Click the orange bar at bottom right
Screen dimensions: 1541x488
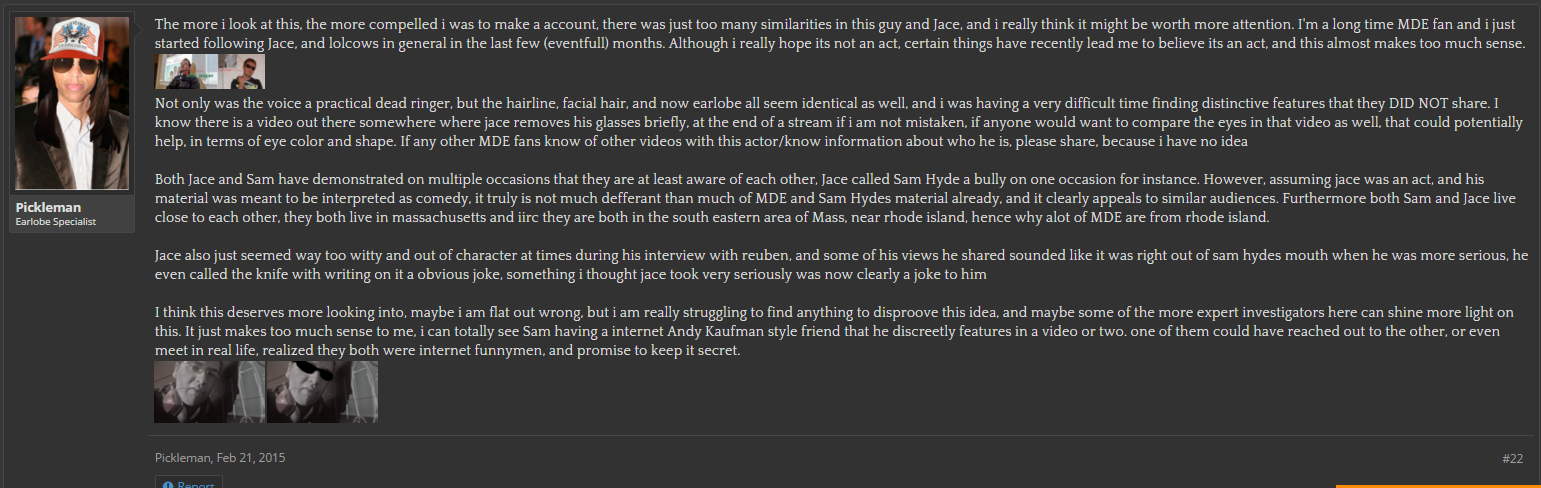pos(1438,486)
